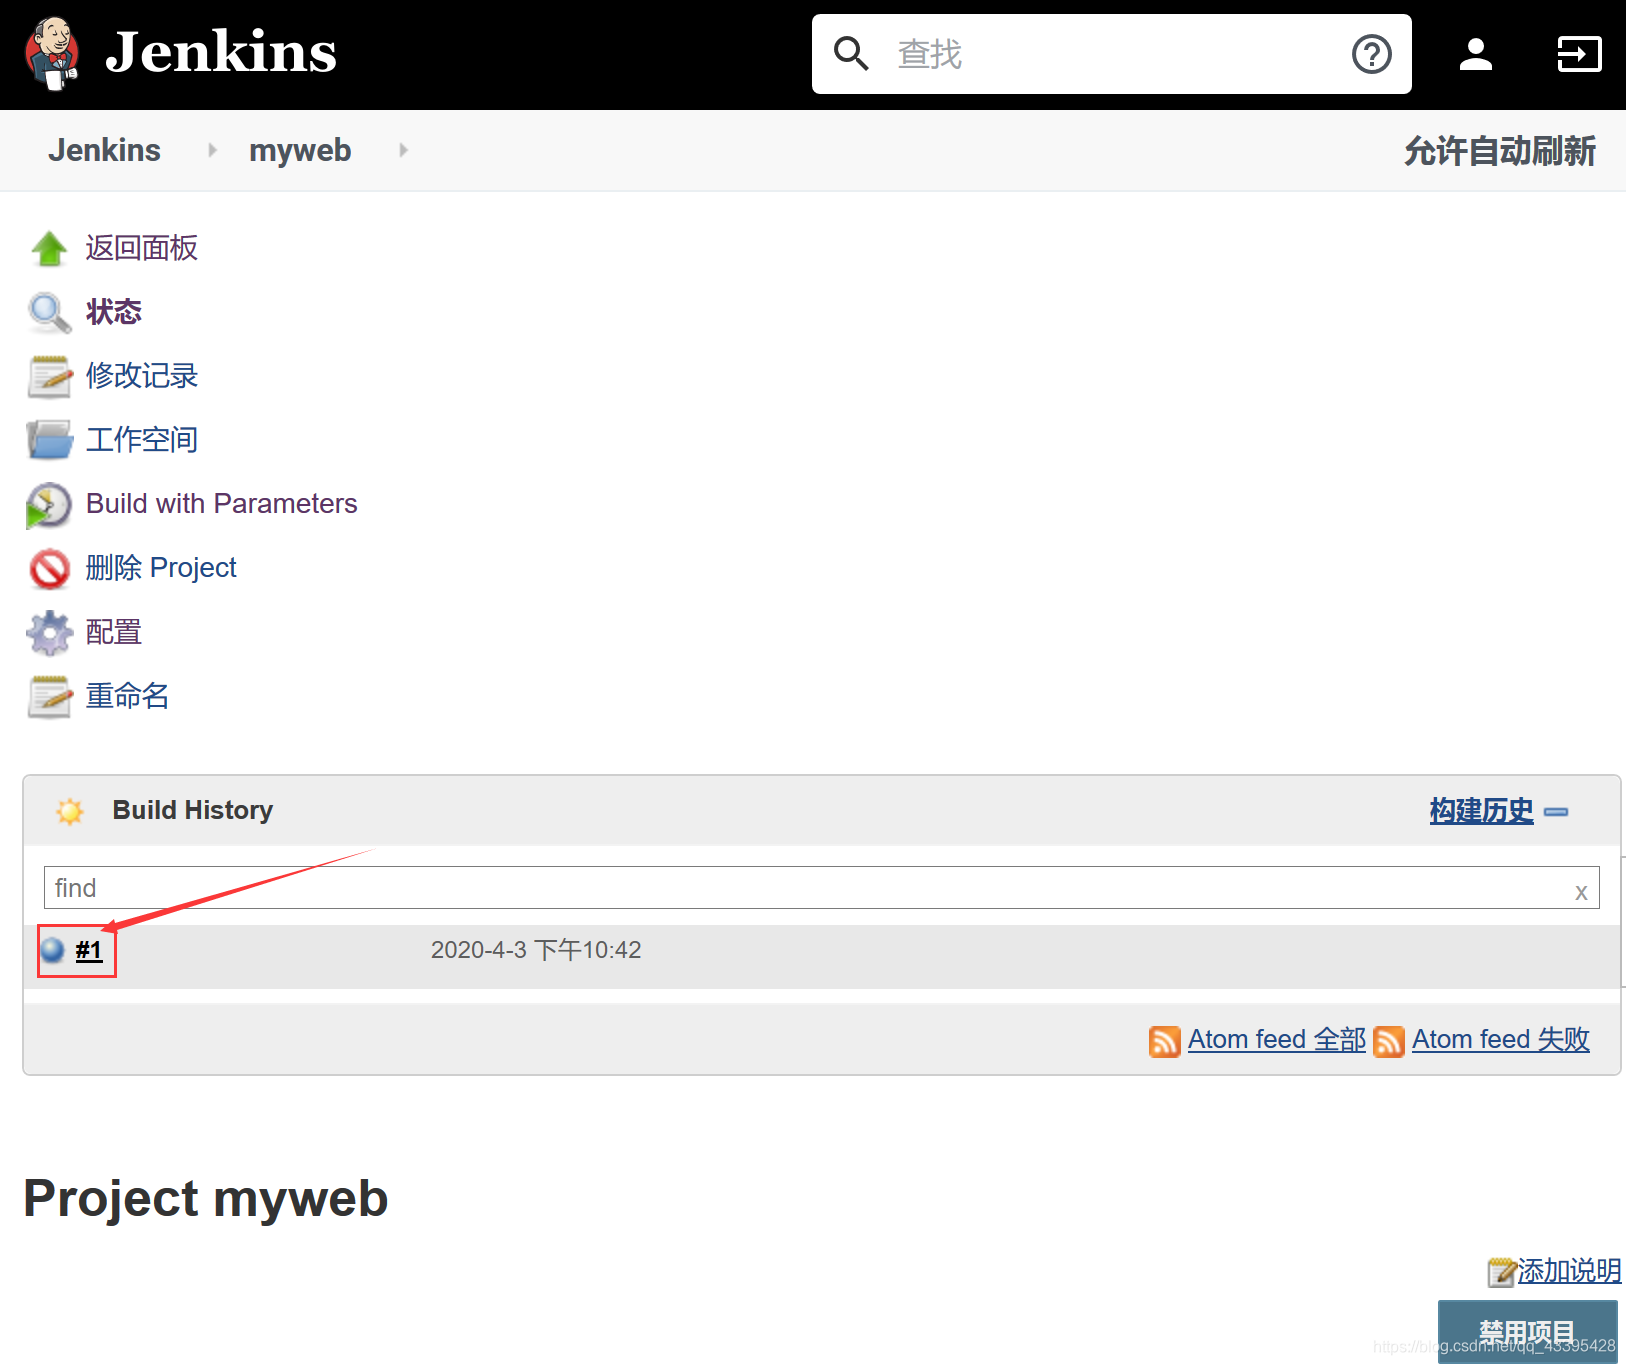Click the Build with Parameters clock icon
This screenshot has width=1626, height=1365.
pyautogui.click(x=48, y=505)
